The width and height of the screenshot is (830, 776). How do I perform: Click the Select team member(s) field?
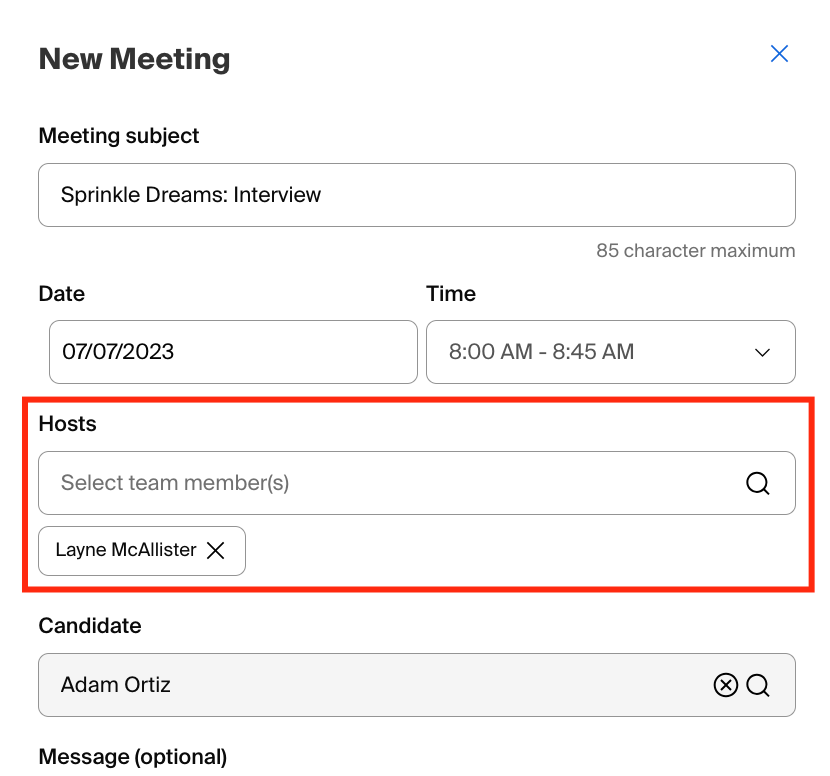(x=417, y=483)
